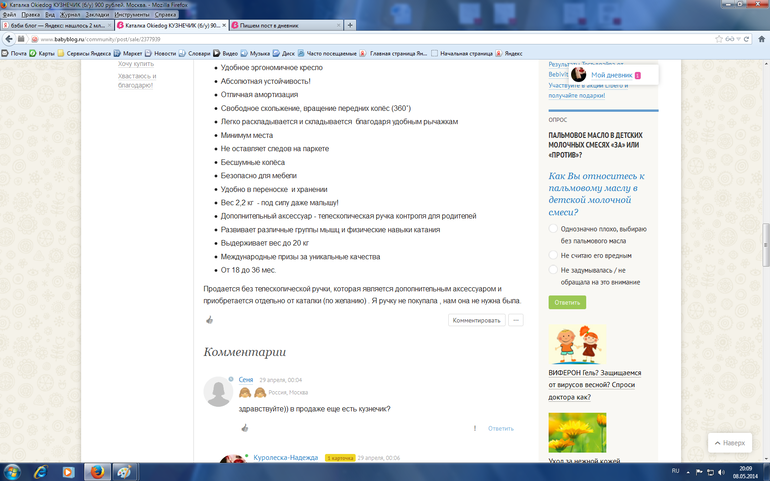Open Диск bookmark
Screen dimensions: 770x481
coord(284,53)
